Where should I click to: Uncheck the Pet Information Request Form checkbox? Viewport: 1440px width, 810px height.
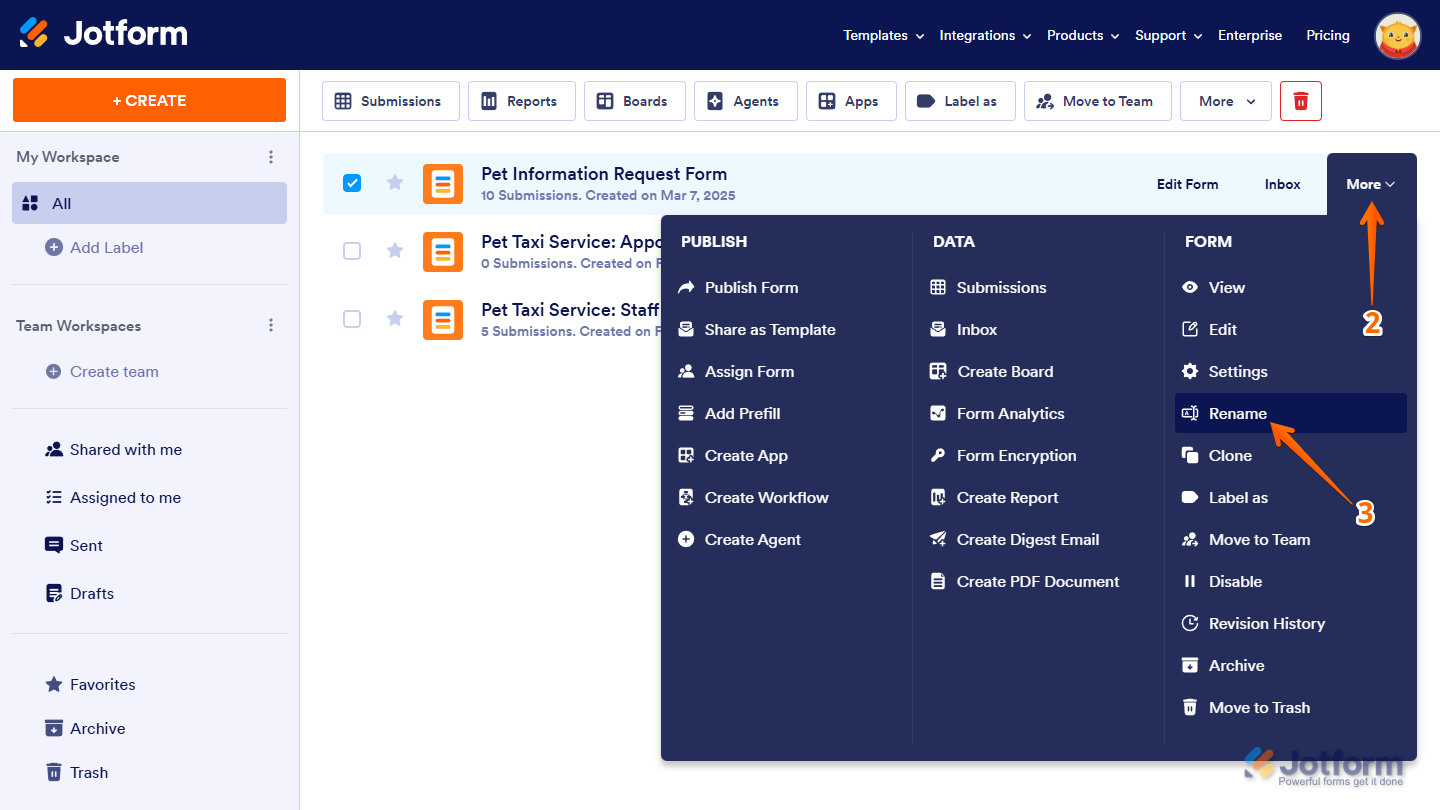352,183
